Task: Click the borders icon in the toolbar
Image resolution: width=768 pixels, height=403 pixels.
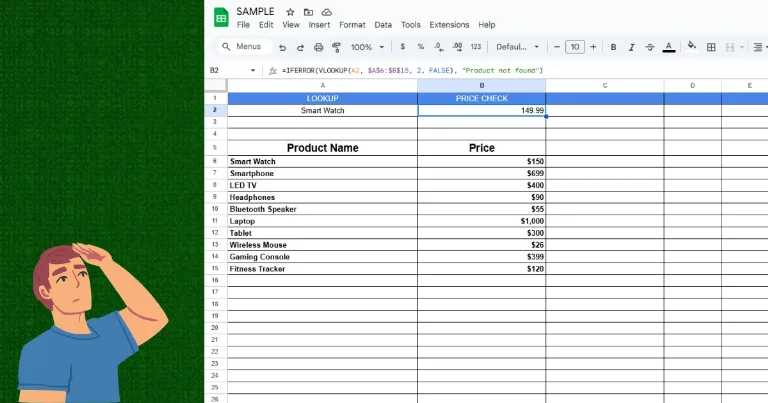Action: click(x=711, y=47)
